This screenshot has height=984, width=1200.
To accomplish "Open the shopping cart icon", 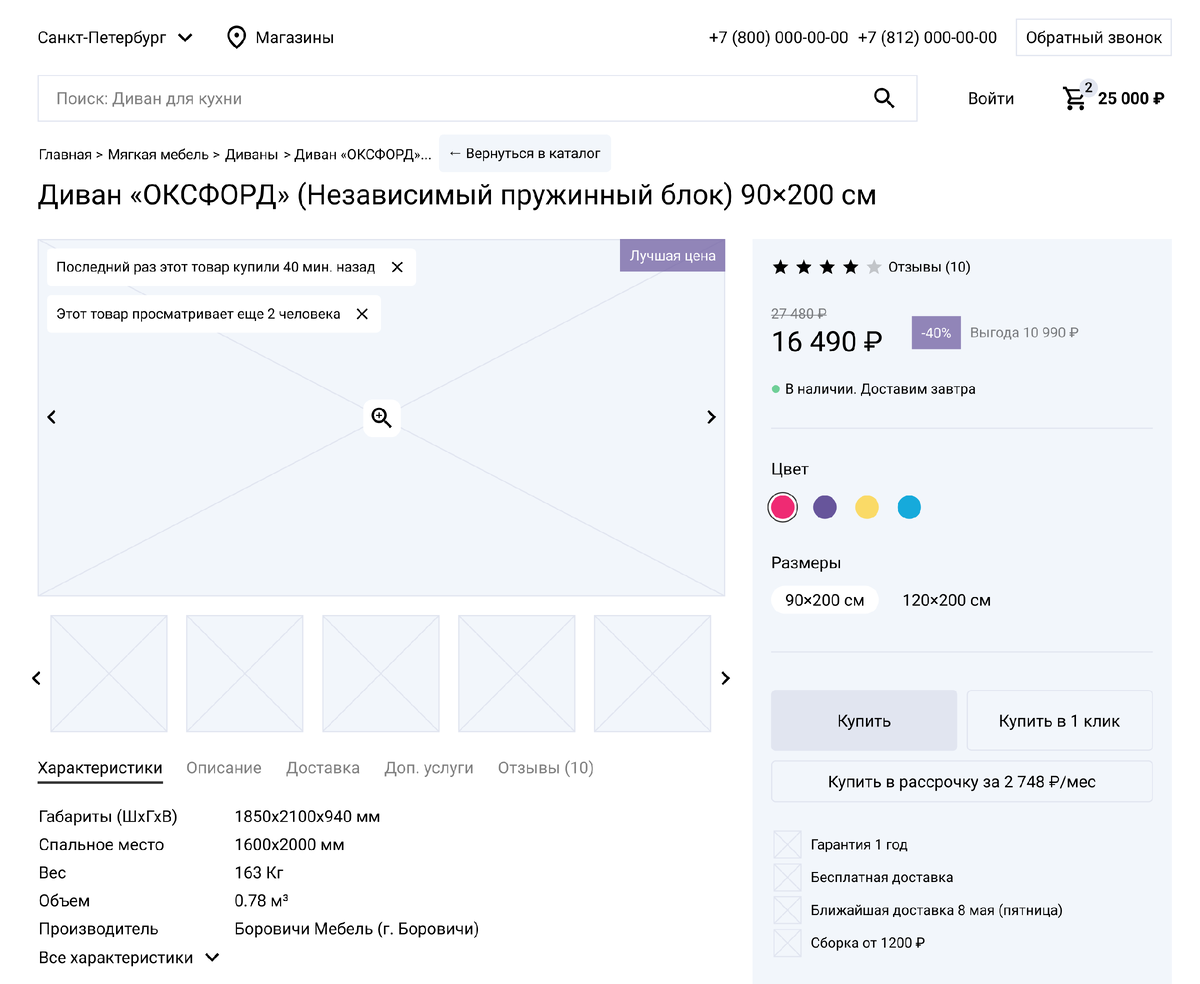I will (1075, 98).
